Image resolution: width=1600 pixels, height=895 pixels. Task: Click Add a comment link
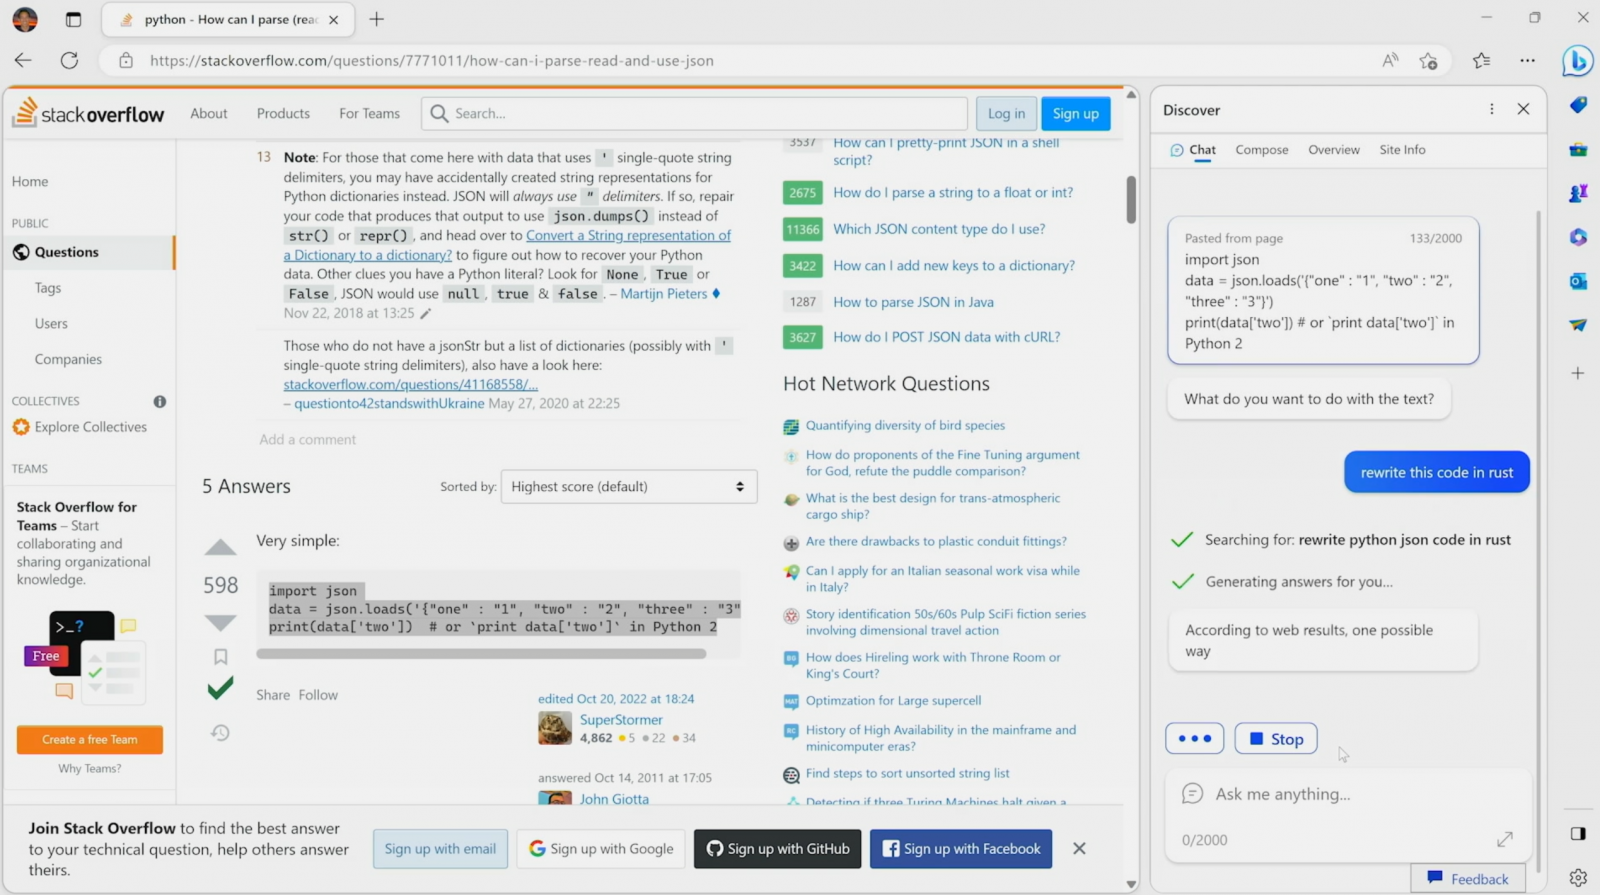(307, 440)
